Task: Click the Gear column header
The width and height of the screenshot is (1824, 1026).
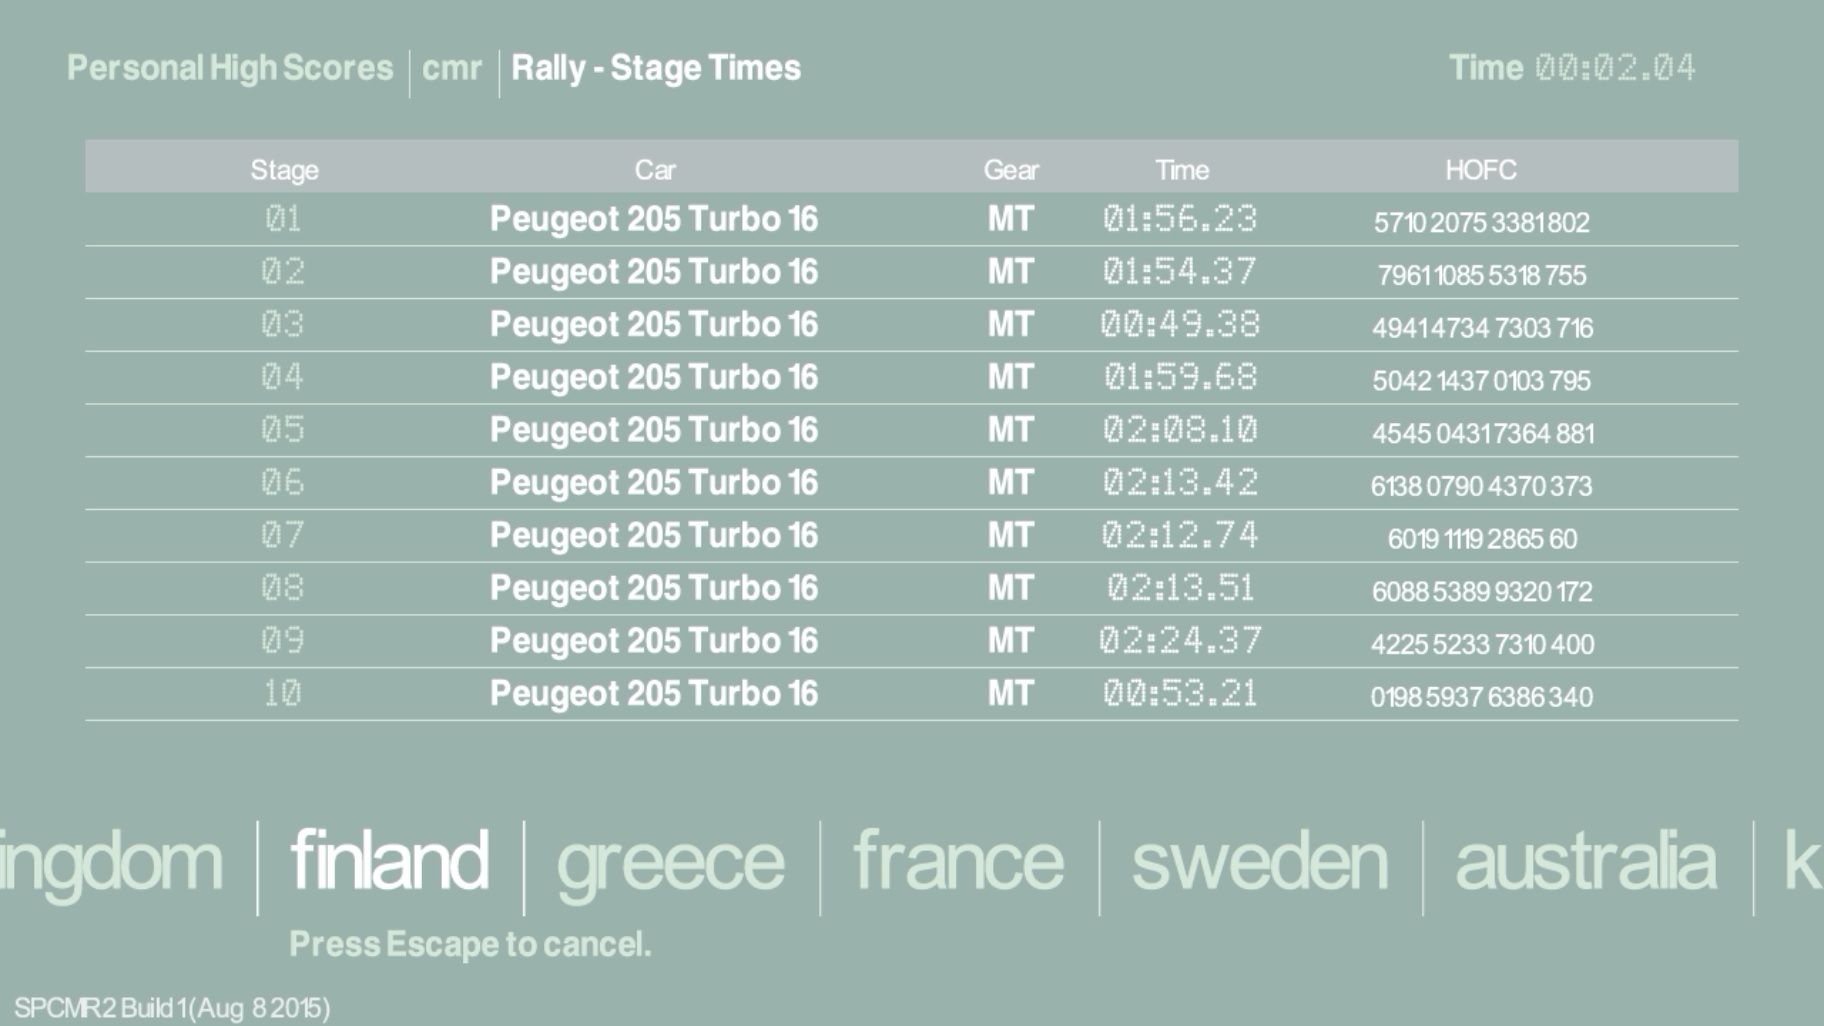Action: 1011,170
